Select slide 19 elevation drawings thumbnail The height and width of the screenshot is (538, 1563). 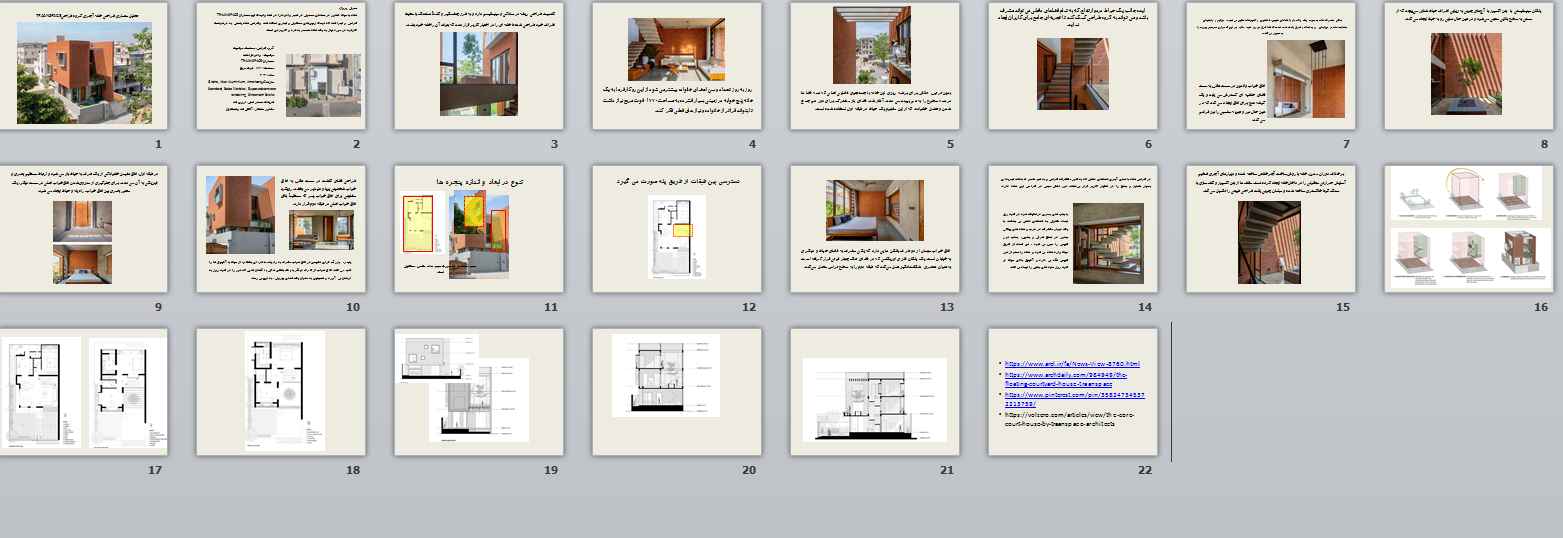point(479,392)
